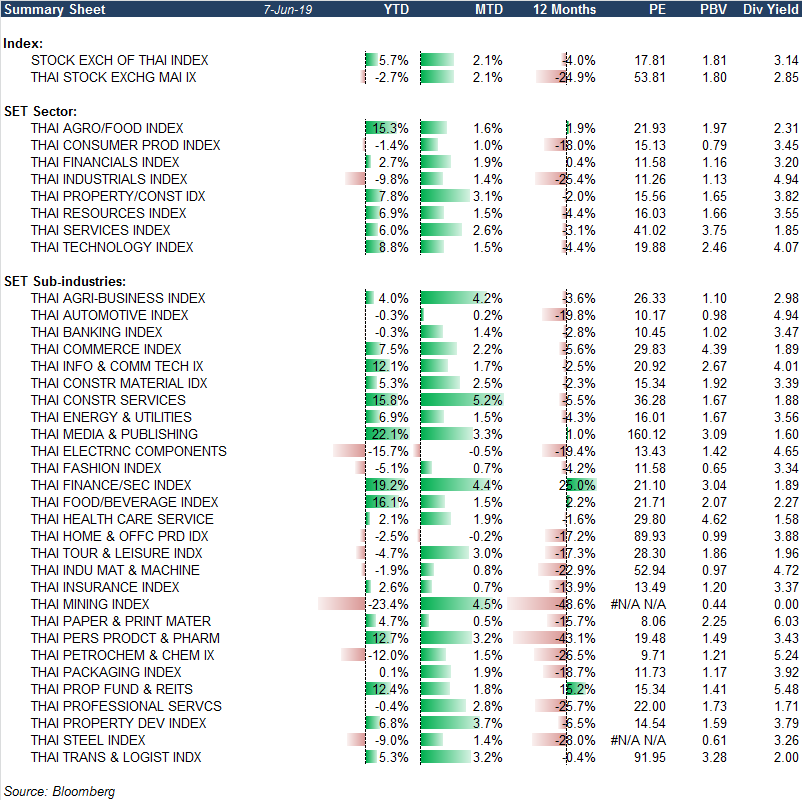The height and width of the screenshot is (800, 802).
Task: Select THAI ENERGY & UTILITIES label
Action: tap(112, 417)
